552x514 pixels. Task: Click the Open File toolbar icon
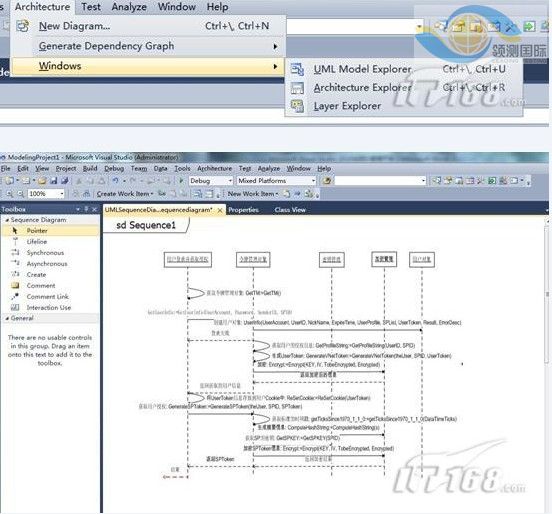(42, 181)
